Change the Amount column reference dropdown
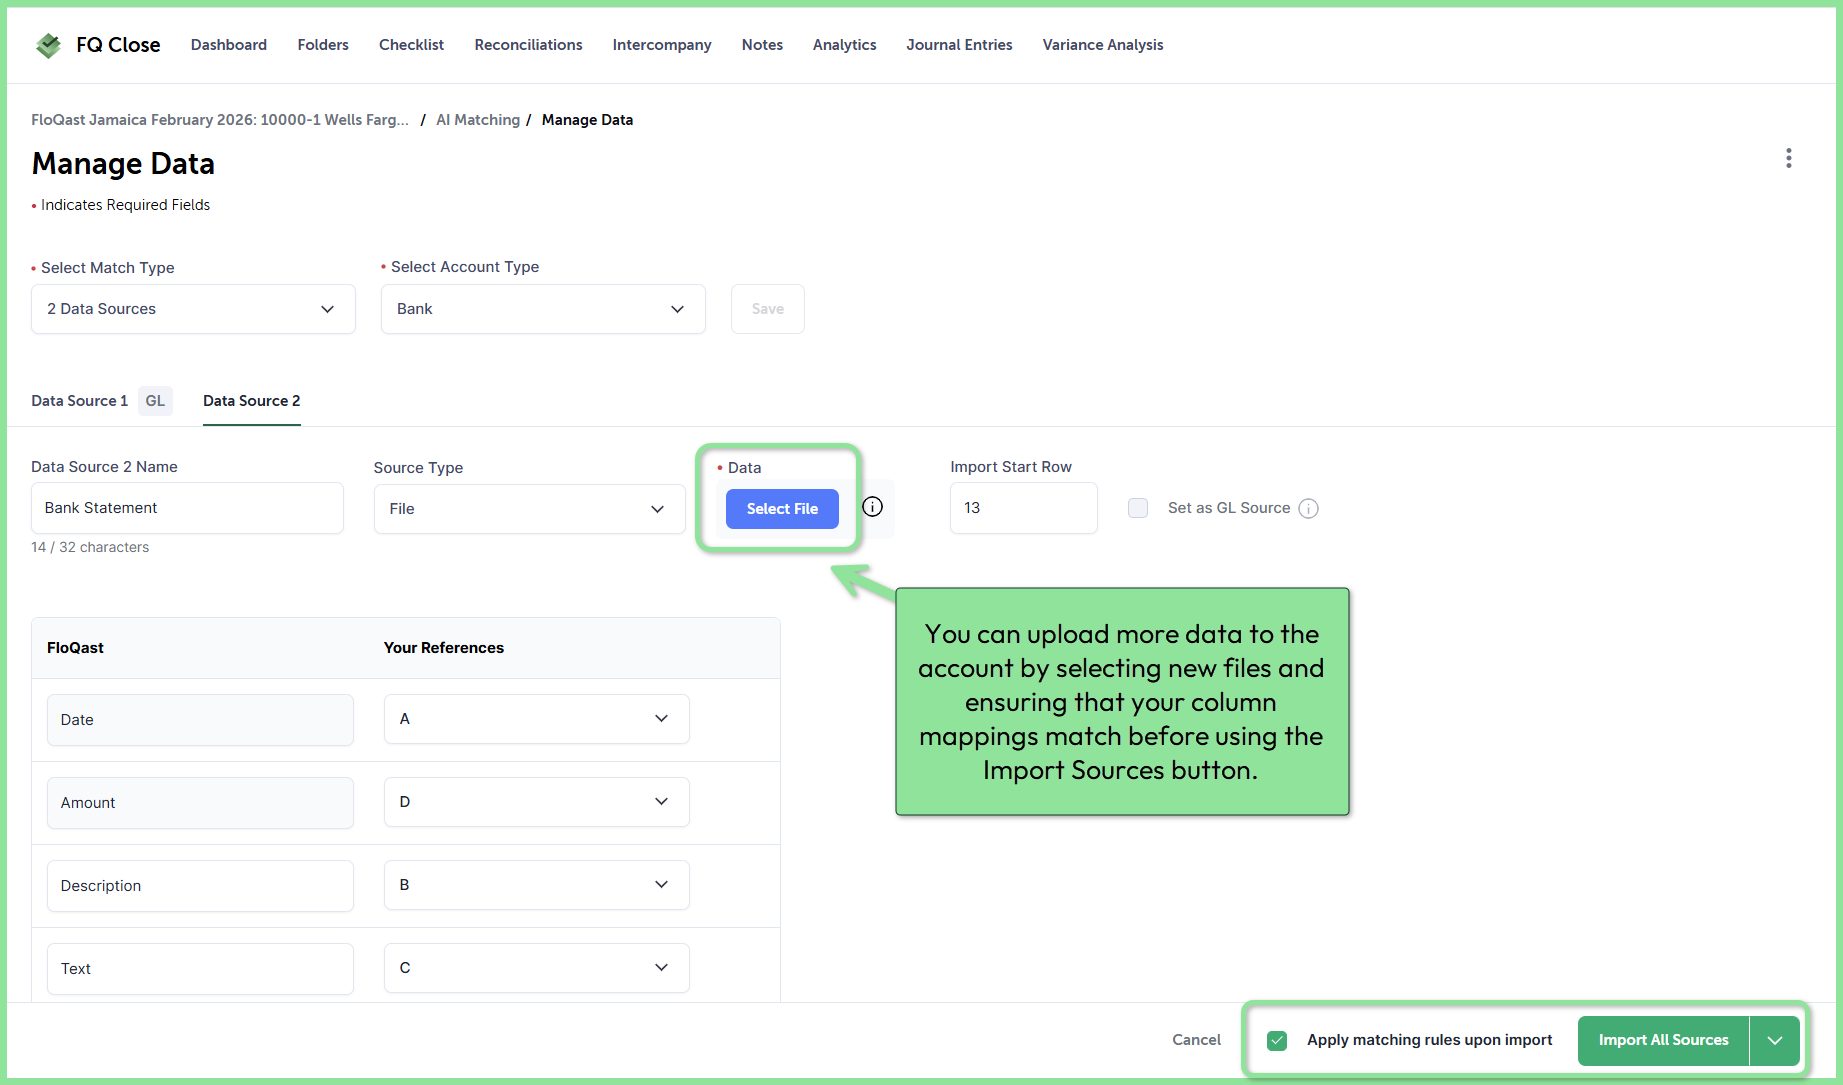 click(x=537, y=802)
